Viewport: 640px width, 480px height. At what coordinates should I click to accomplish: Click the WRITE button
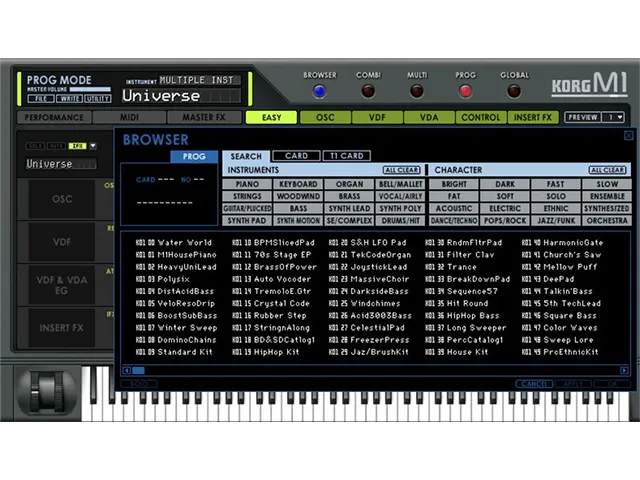[x=69, y=98]
